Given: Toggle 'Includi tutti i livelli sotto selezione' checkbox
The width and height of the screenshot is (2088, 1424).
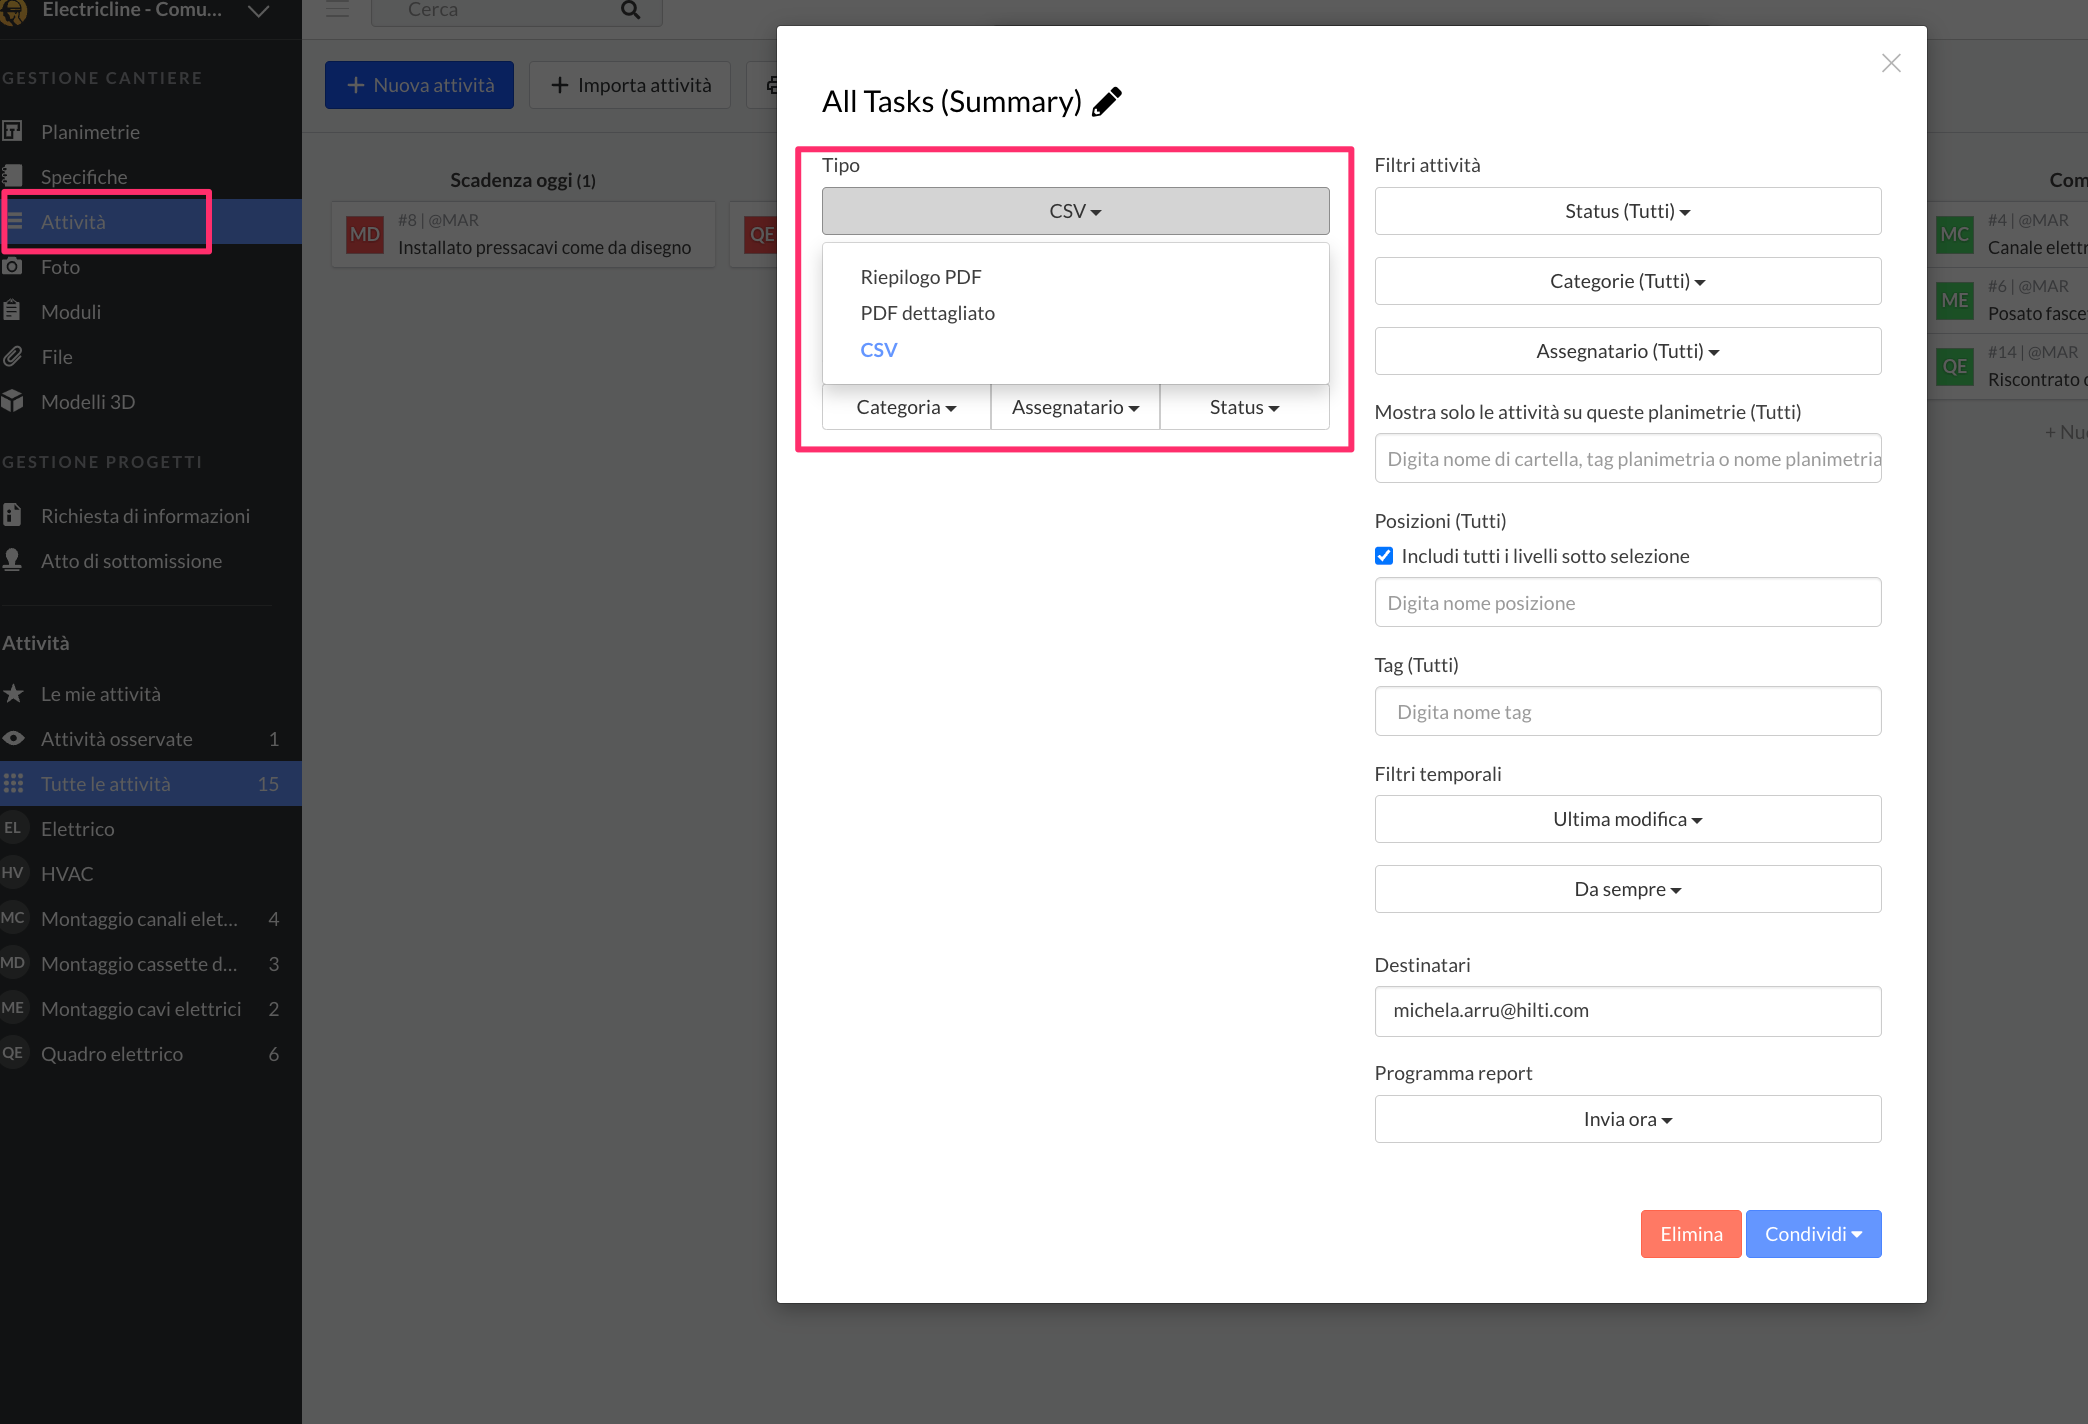Looking at the screenshot, I should coord(1384,556).
